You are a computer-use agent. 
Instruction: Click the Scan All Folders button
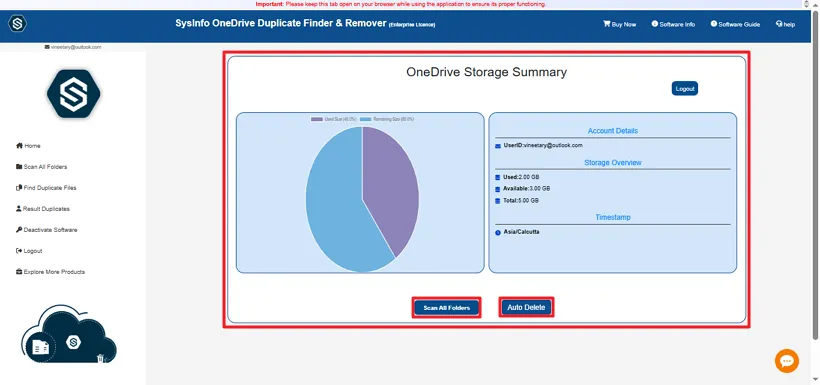point(447,308)
